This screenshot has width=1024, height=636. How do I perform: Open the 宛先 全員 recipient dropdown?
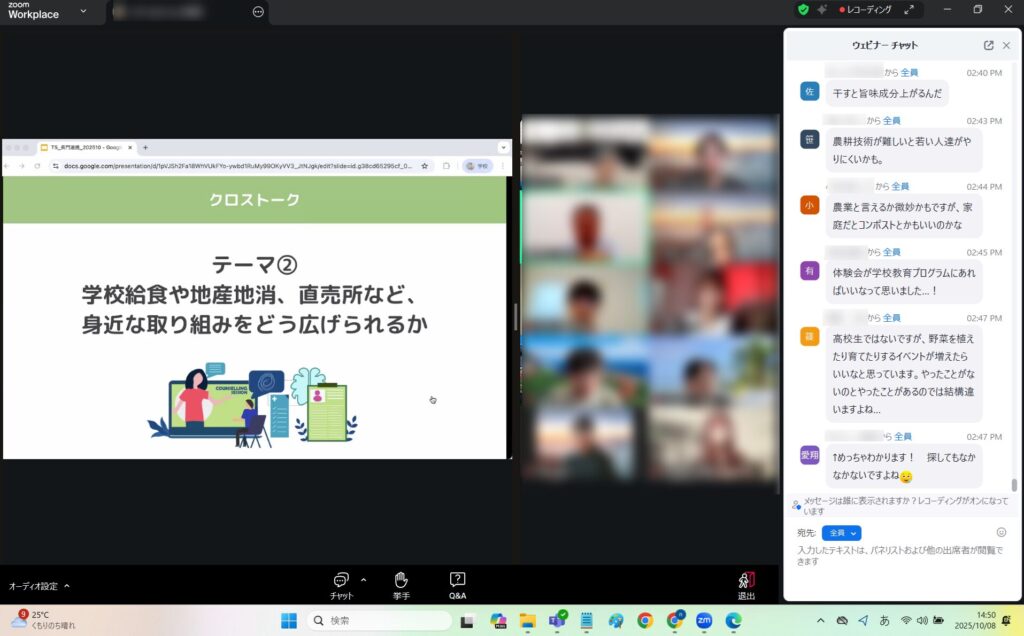point(841,533)
